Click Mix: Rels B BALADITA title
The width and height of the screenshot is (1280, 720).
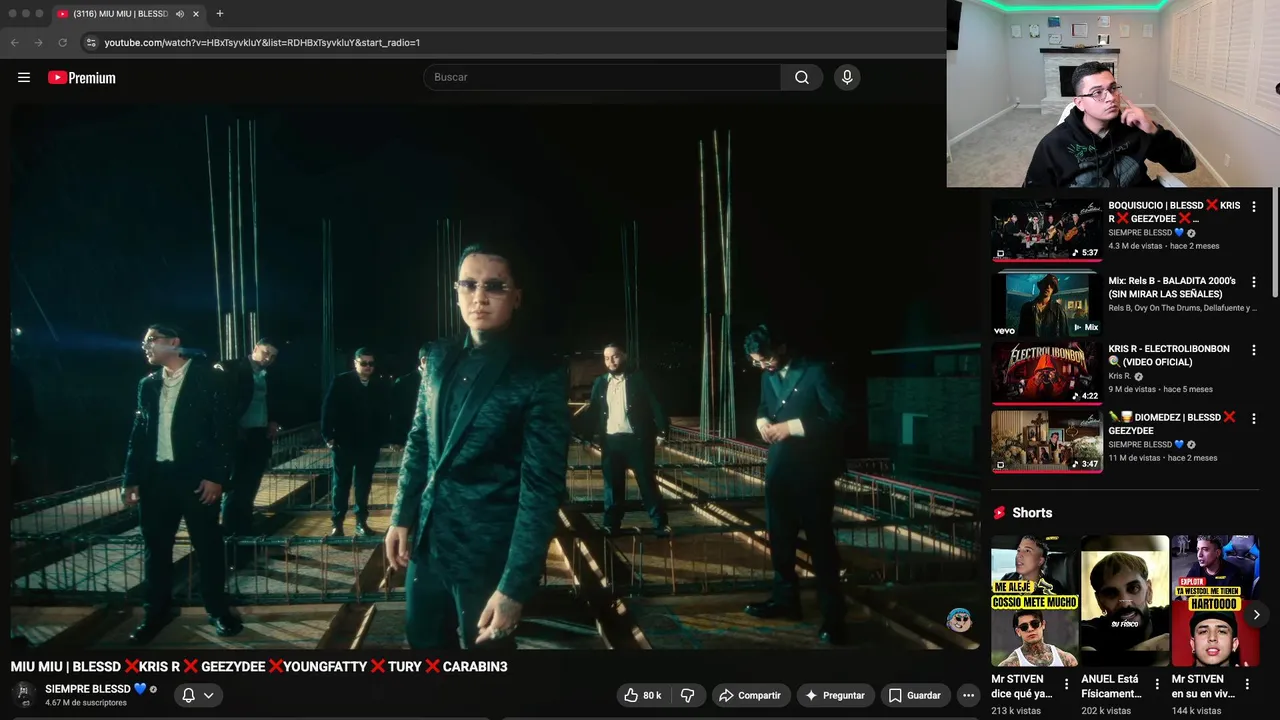tap(1172, 288)
